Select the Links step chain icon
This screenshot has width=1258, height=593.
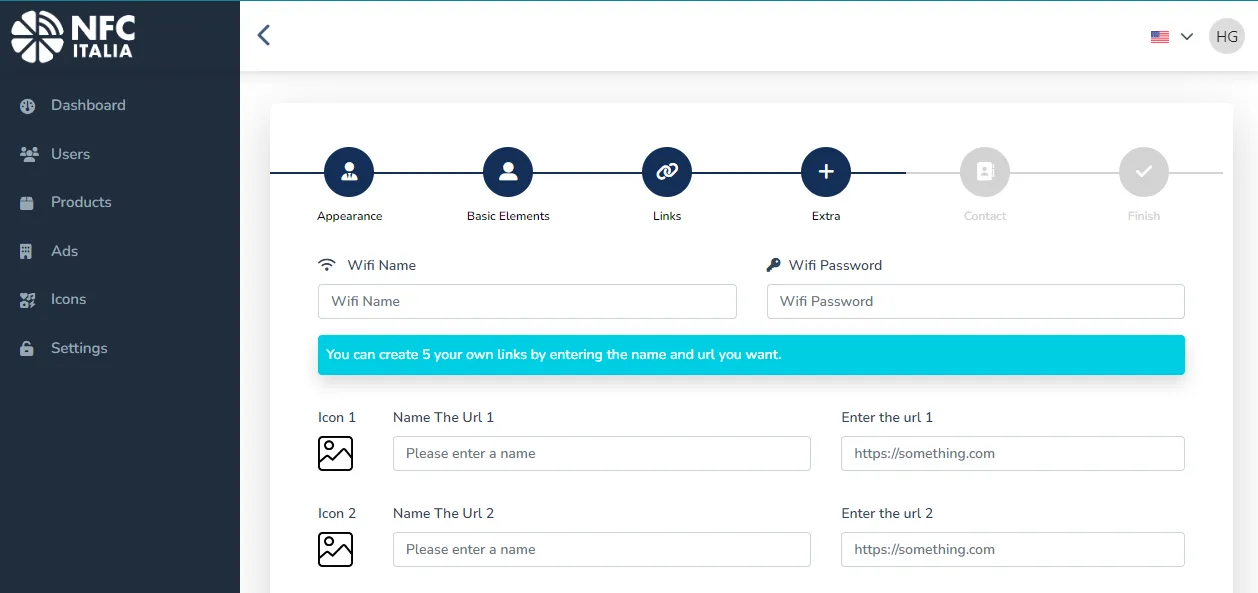point(667,172)
